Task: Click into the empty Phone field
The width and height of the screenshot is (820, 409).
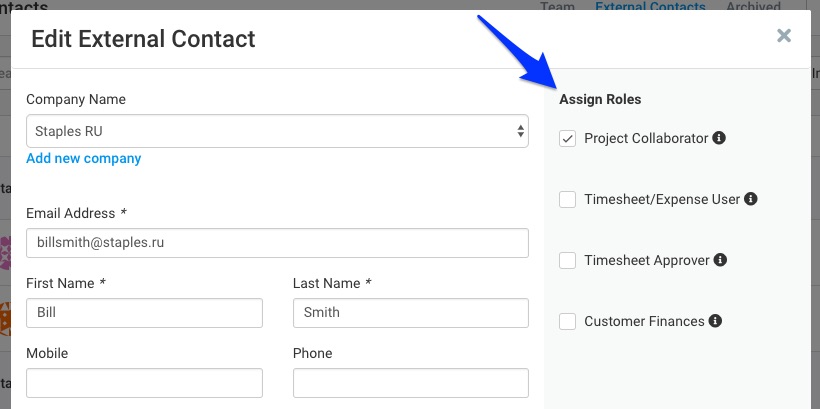Action: tap(411, 383)
